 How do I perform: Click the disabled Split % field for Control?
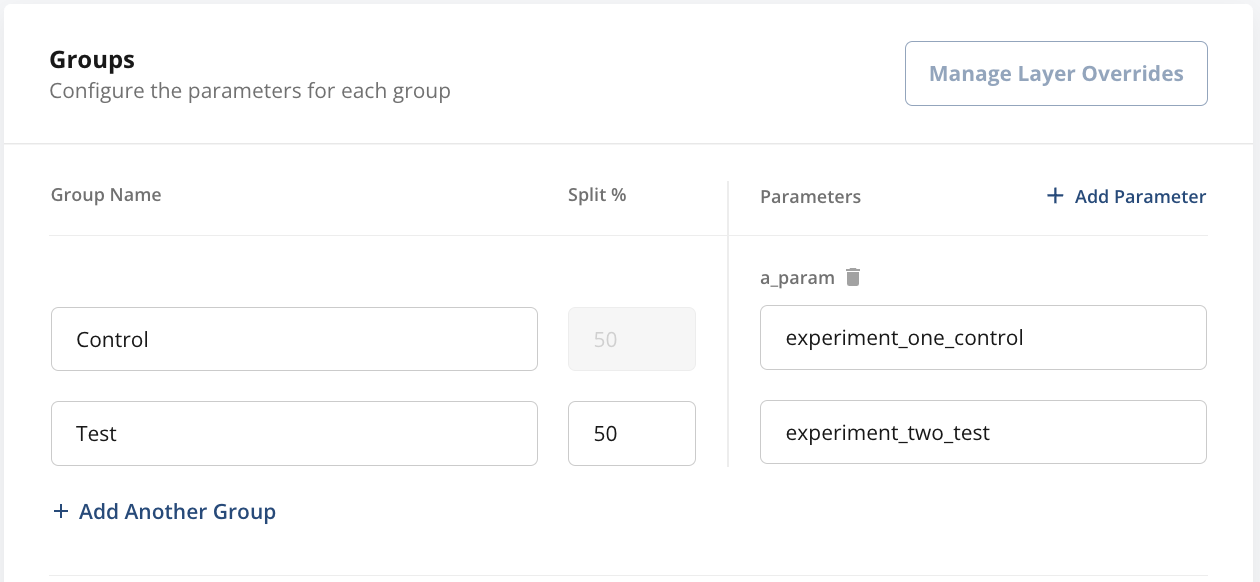coord(631,338)
